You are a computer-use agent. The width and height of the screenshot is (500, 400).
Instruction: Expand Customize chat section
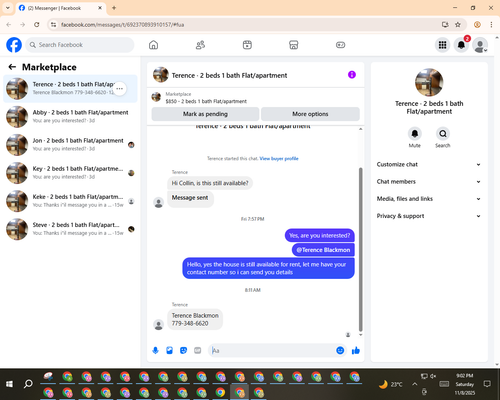429,164
